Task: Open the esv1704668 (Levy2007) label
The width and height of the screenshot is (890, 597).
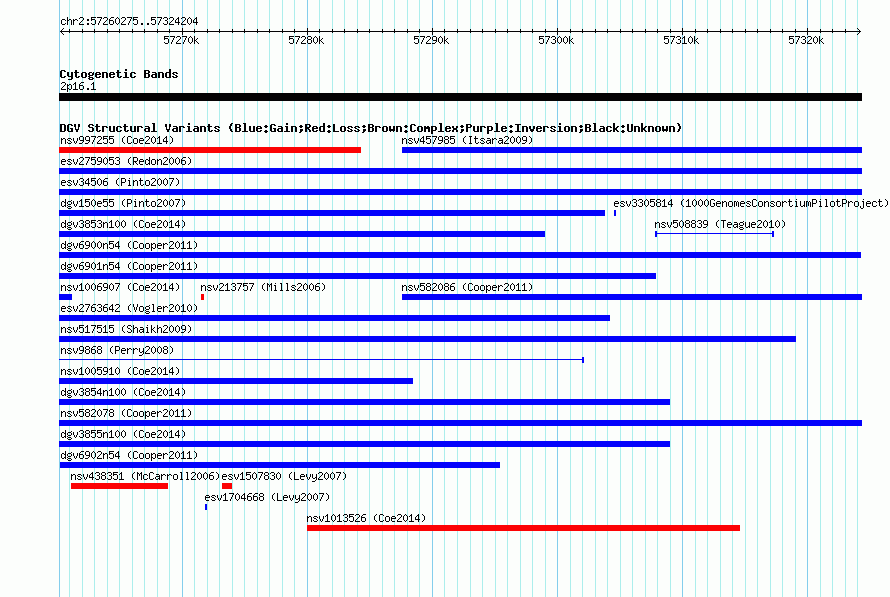Action: point(267,497)
